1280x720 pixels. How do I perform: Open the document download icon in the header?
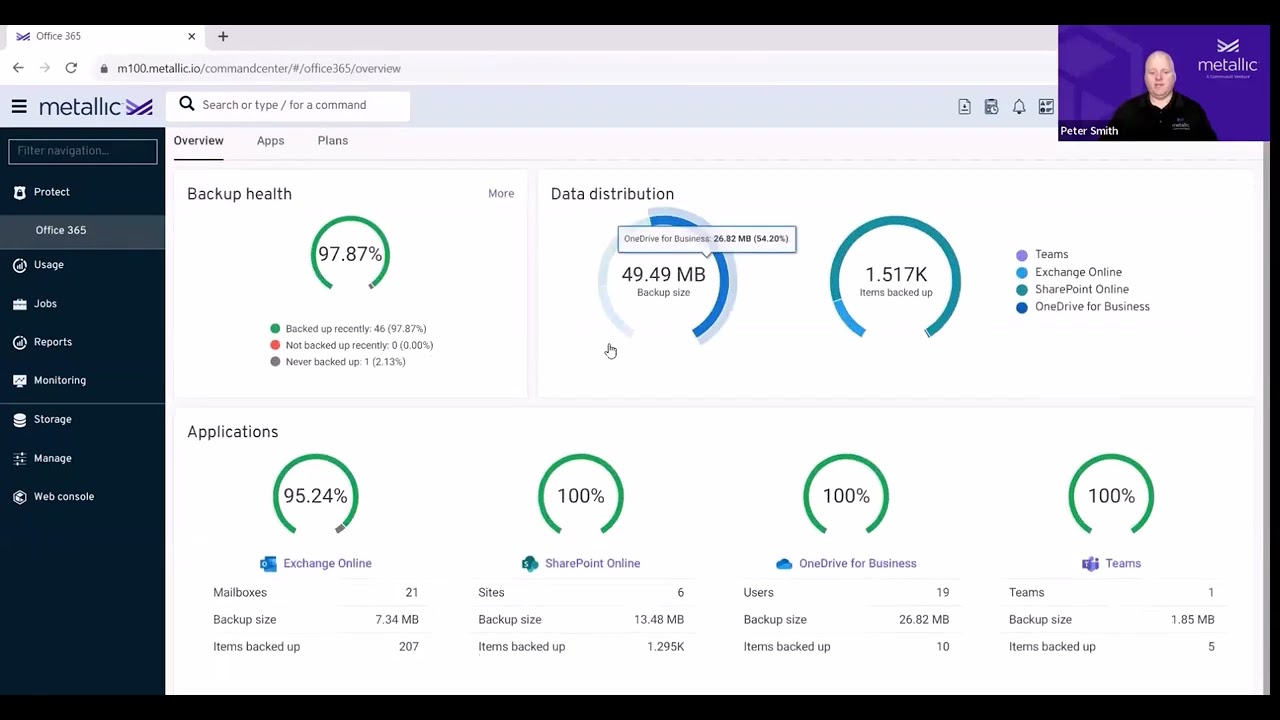tap(964, 107)
